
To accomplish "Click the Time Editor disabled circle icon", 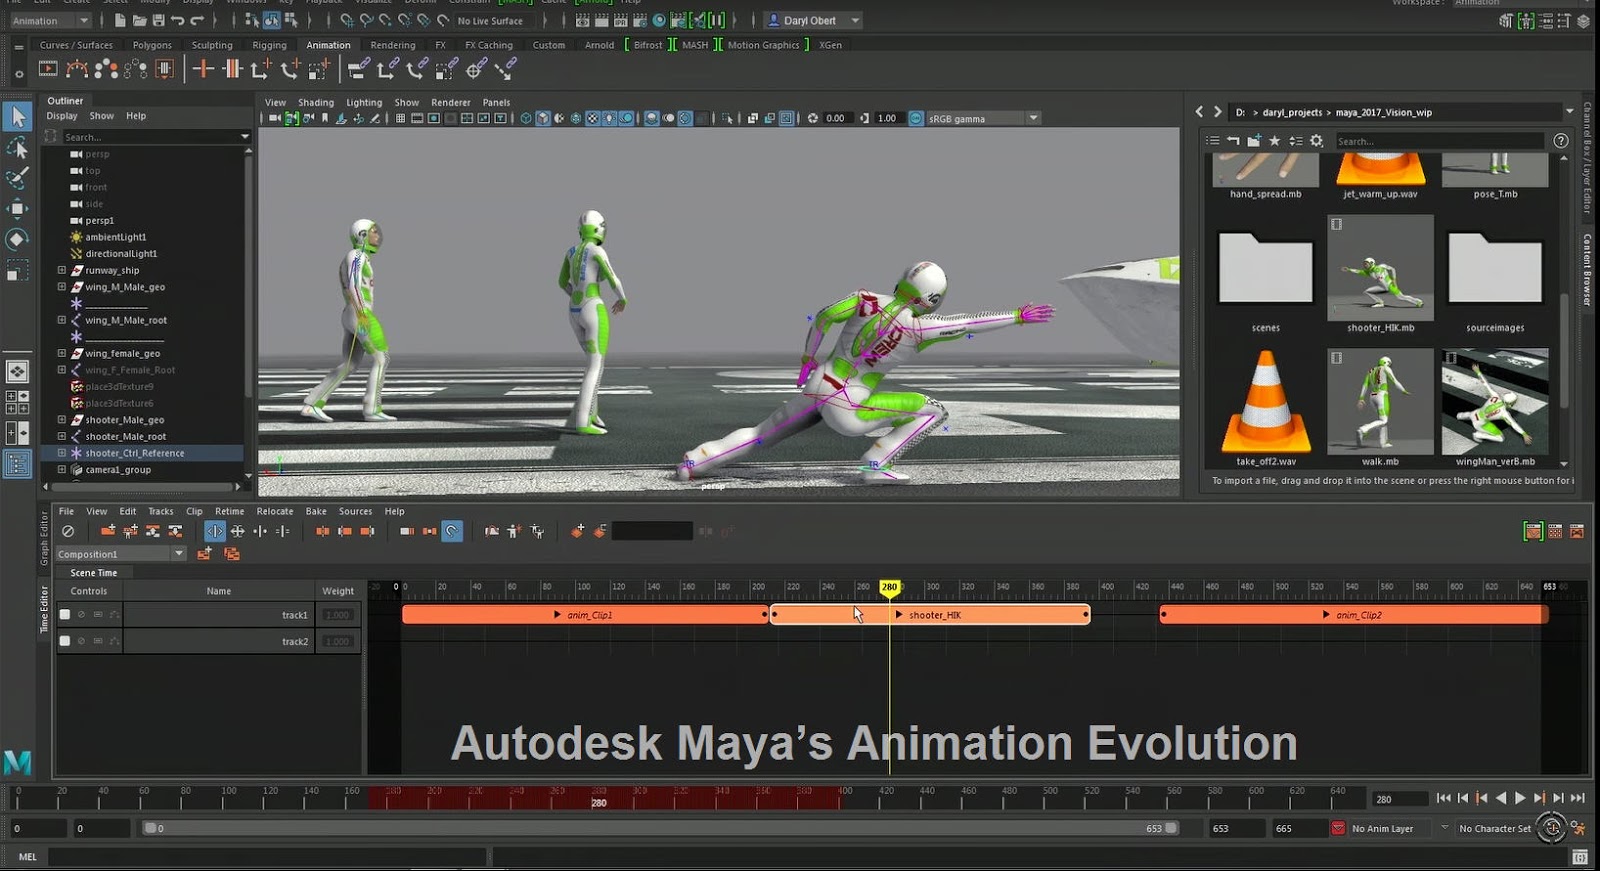I will click(x=68, y=531).
